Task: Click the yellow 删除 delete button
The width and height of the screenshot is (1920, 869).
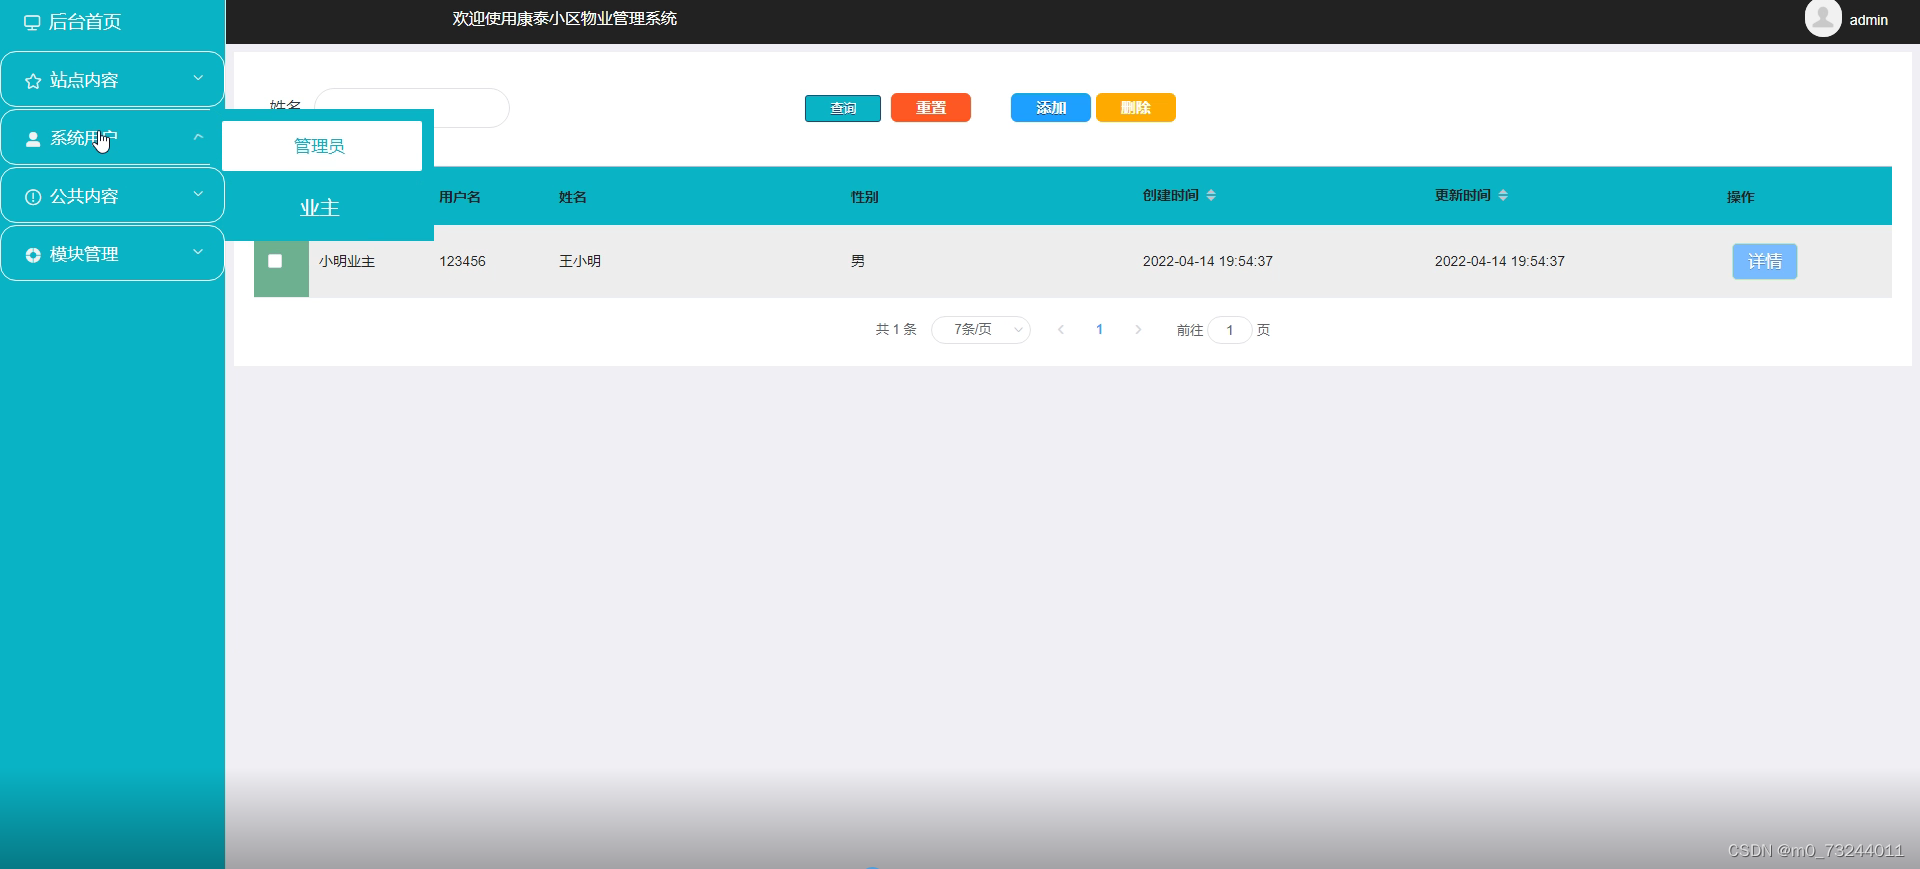Action: (x=1136, y=108)
